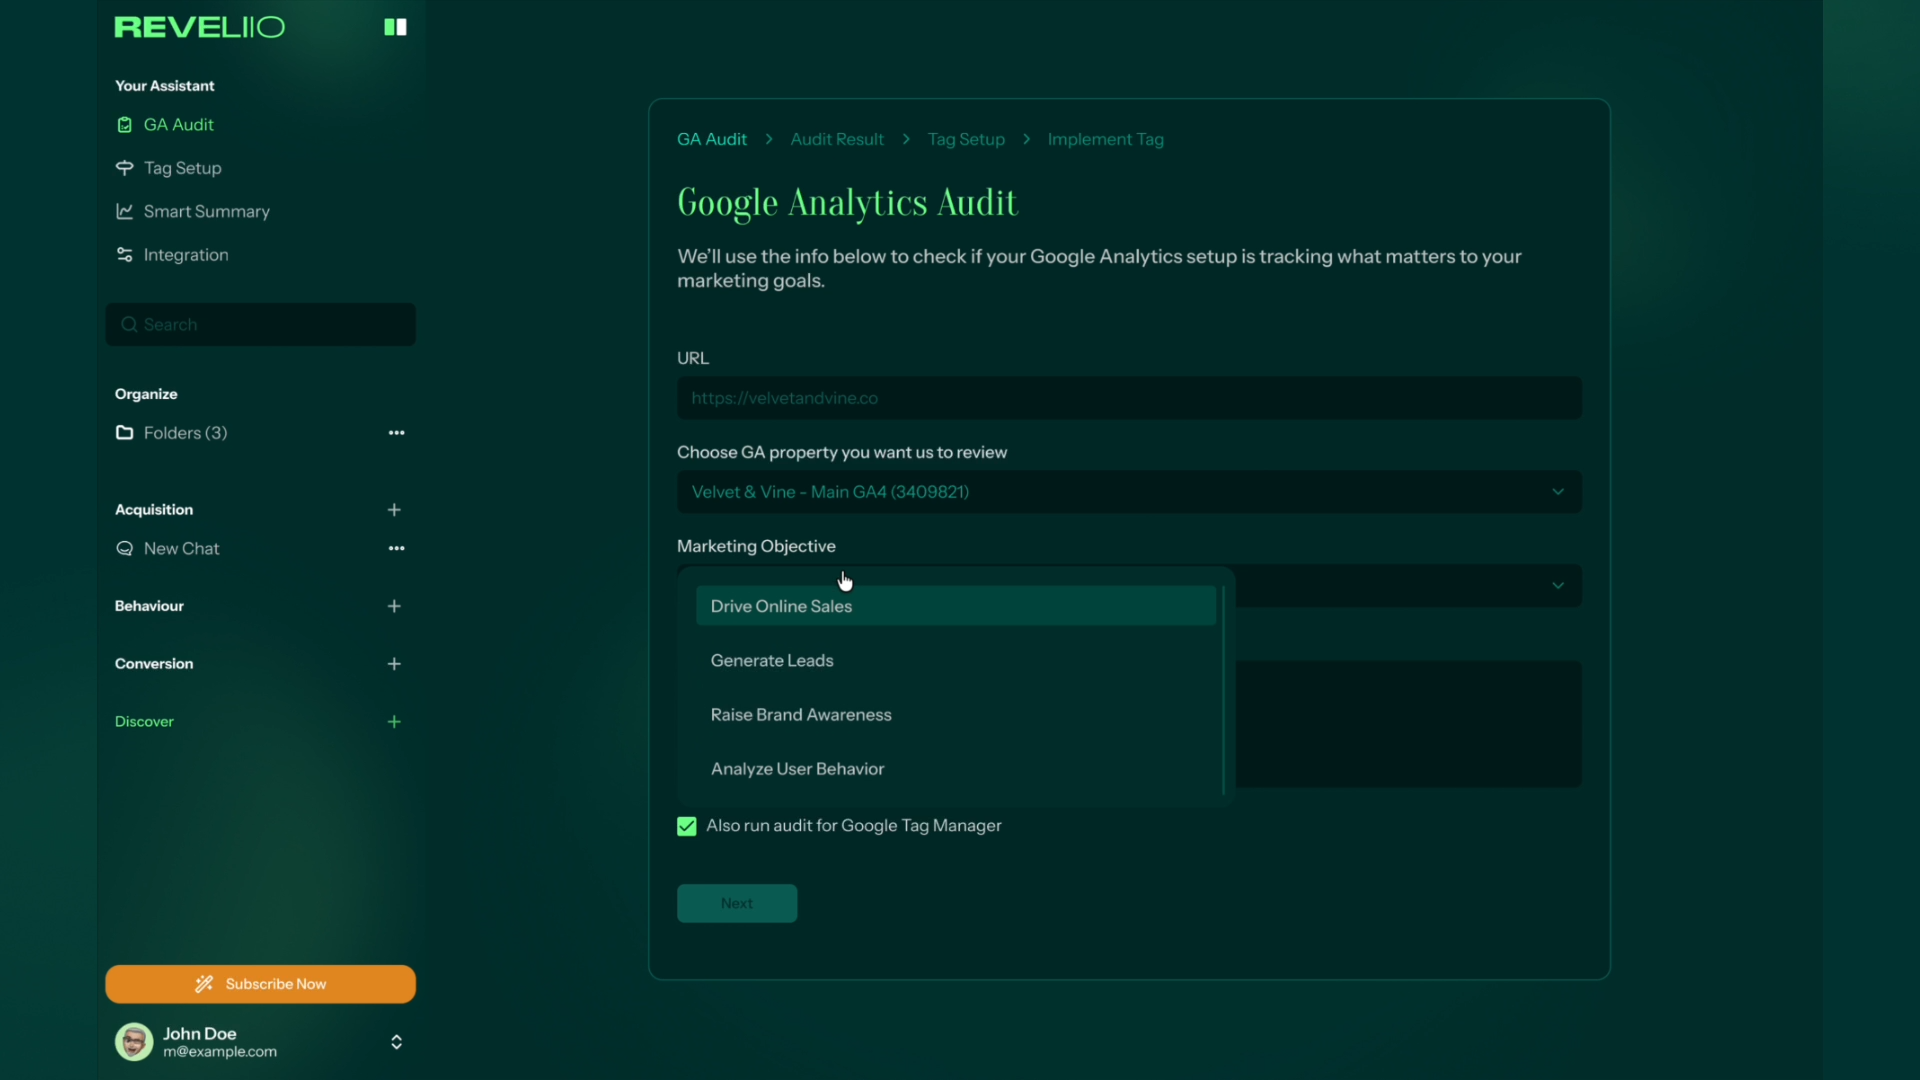Image resolution: width=1920 pixels, height=1080 pixels.
Task: Collapse the Marketing Objective dropdown chevron
Action: pos(1557,586)
